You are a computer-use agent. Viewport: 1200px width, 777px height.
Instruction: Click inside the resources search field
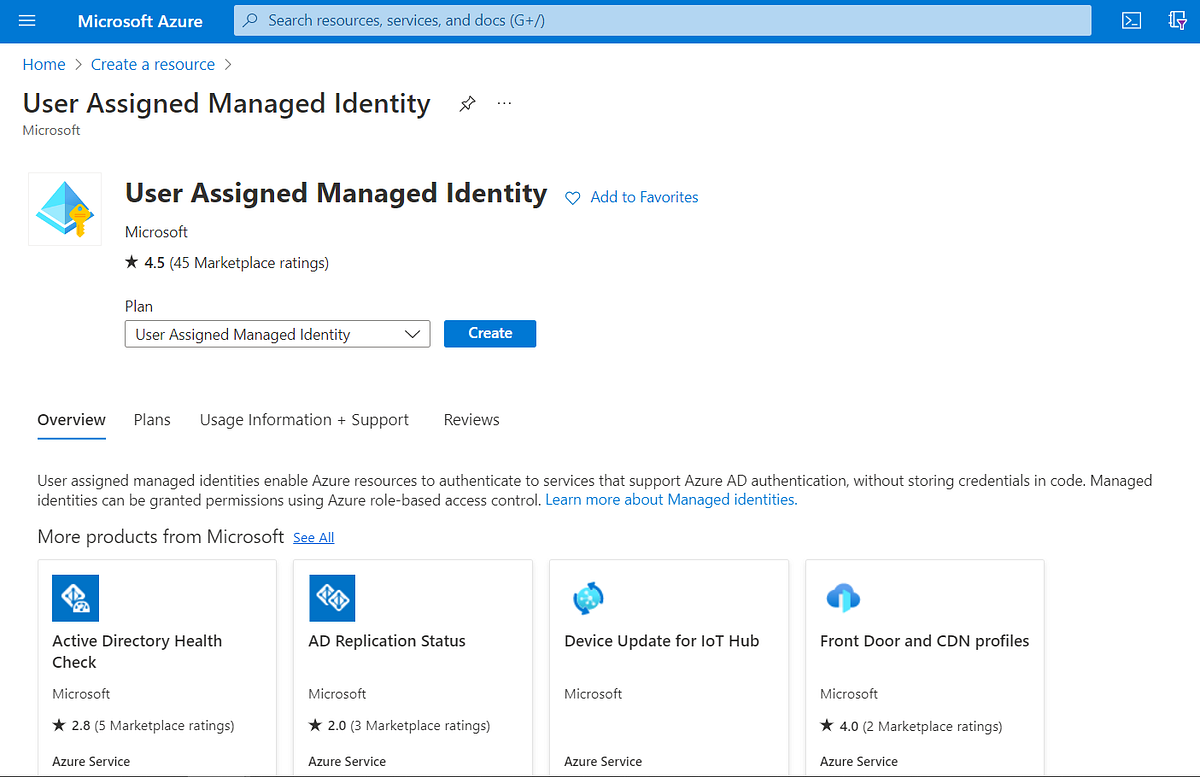[600, 20]
